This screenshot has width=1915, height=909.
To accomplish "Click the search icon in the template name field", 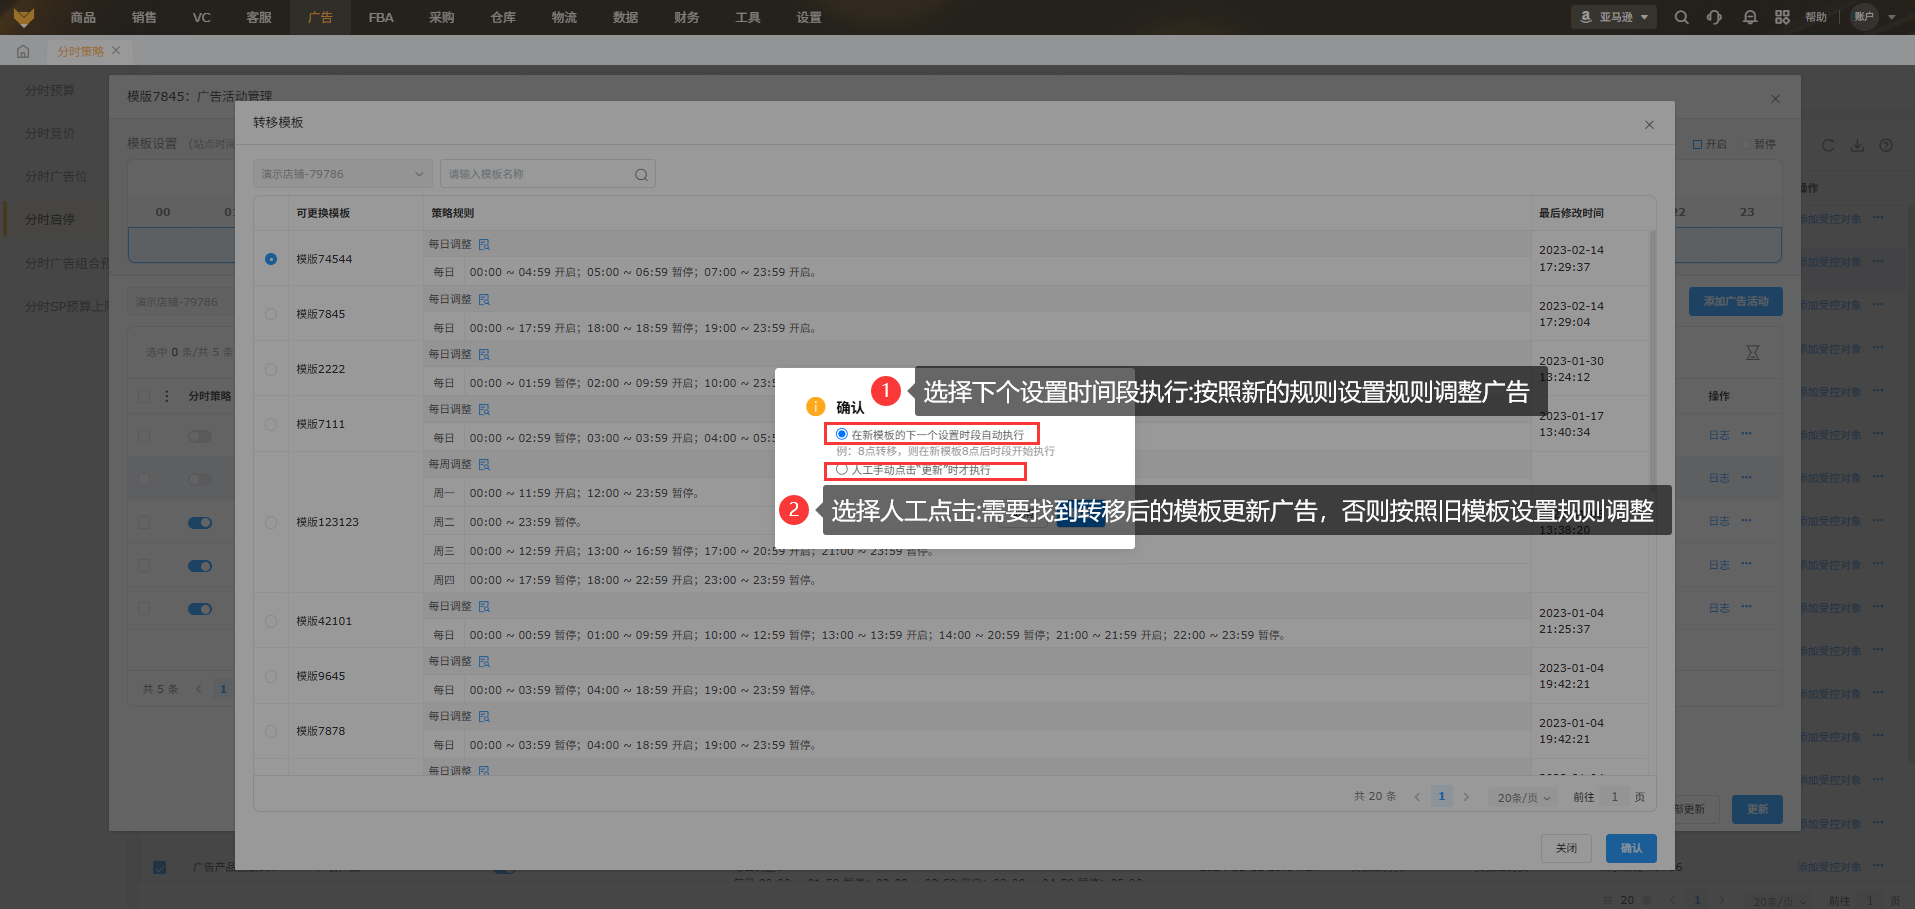I will (x=641, y=175).
